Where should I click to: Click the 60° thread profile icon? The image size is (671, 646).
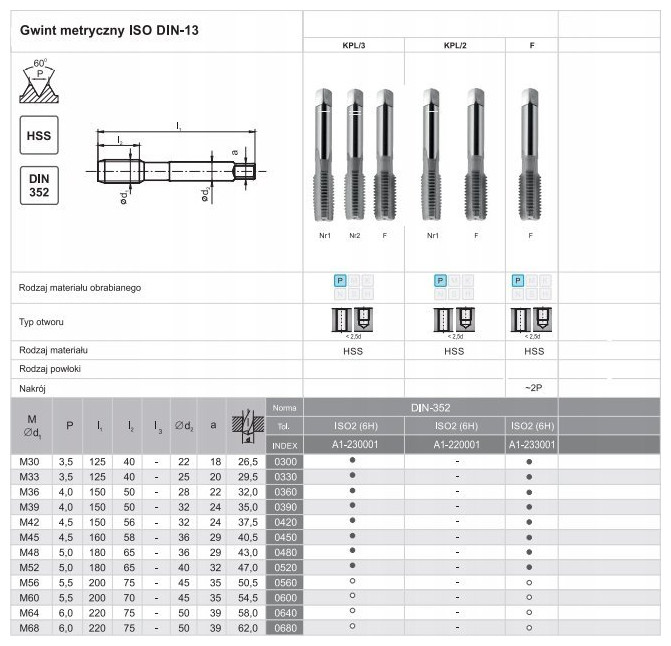coord(40,82)
